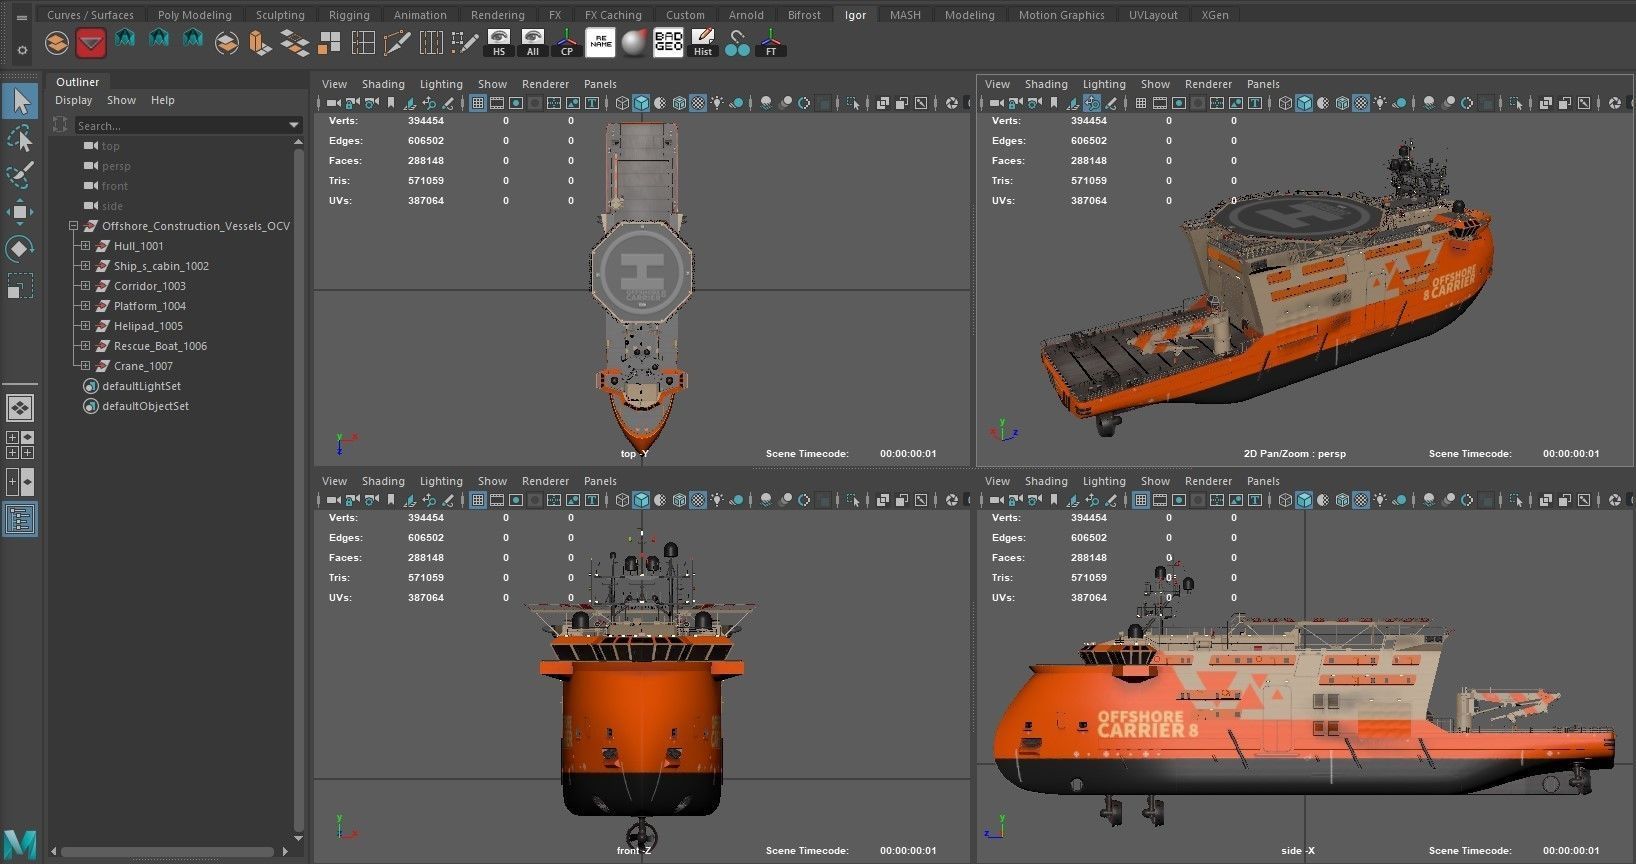Open shelf menu hamburger icon
Image resolution: width=1636 pixels, height=864 pixels.
click(22, 17)
